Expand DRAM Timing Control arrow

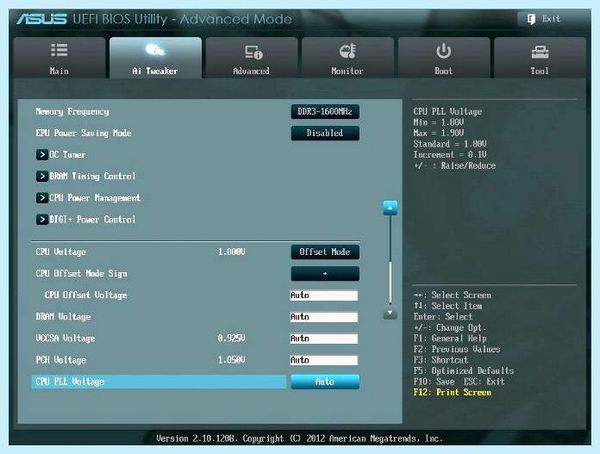42,176
